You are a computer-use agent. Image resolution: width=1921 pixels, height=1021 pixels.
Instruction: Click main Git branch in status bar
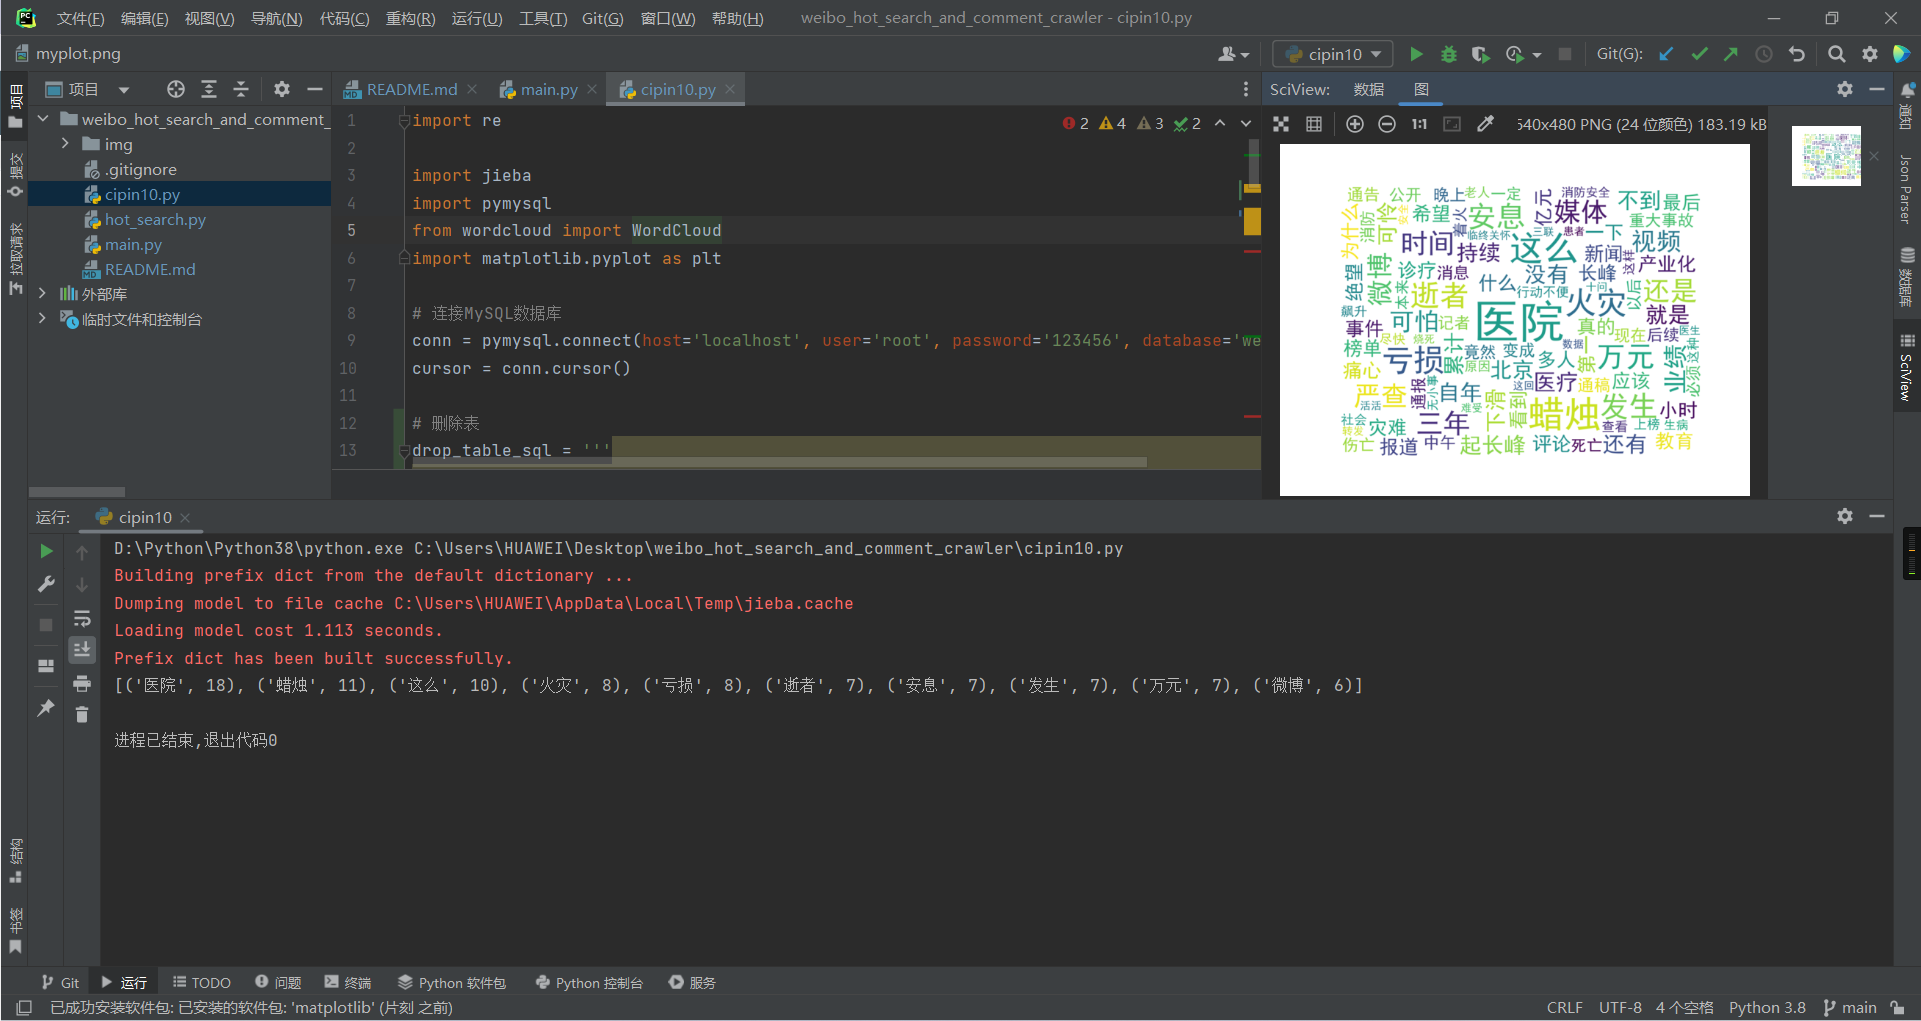pos(1850,1008)
